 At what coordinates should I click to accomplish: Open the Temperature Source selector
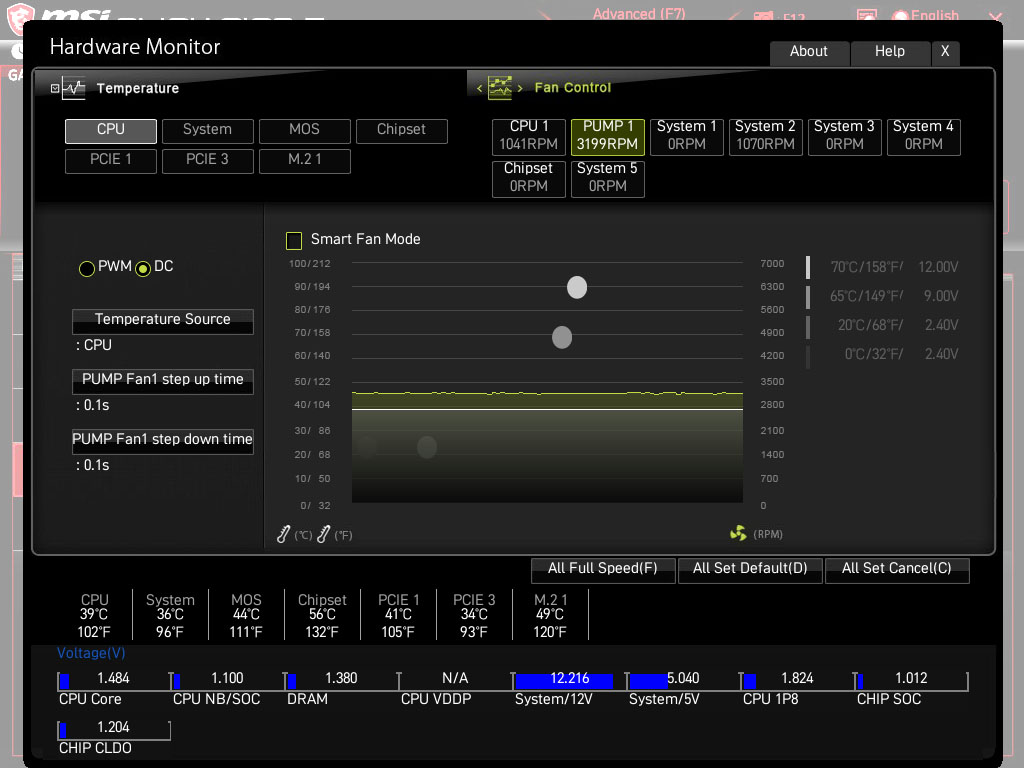point(162,320)
